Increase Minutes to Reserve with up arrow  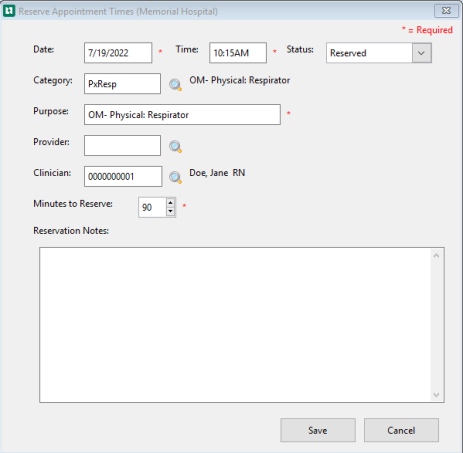[x=170, y=203]
